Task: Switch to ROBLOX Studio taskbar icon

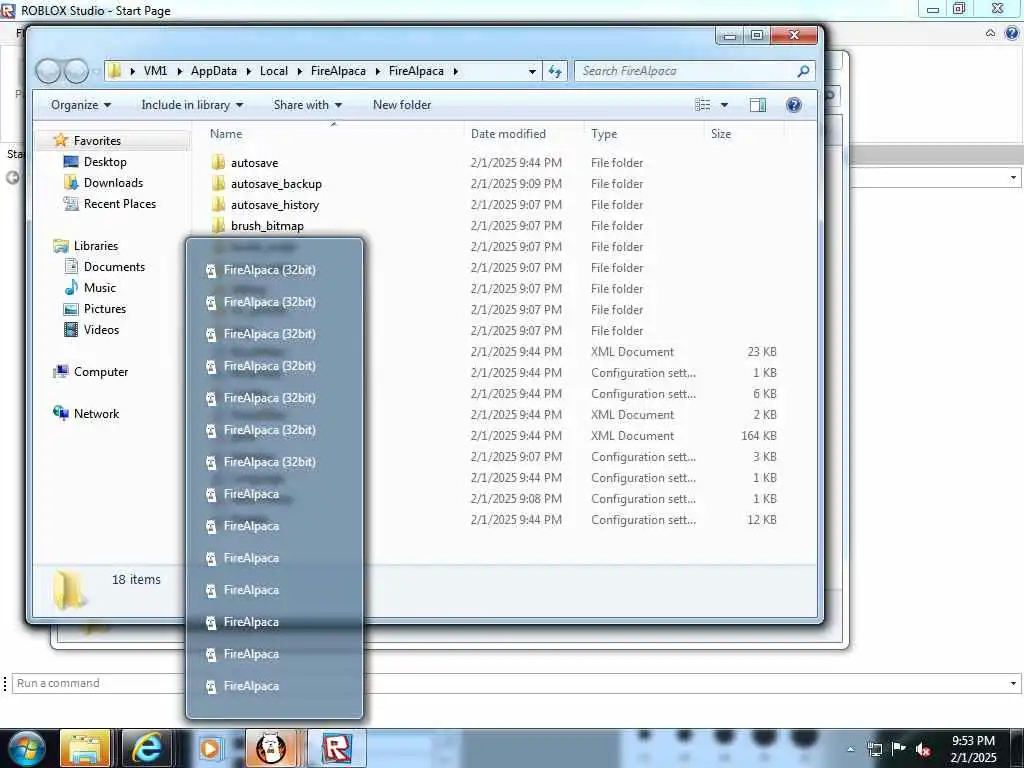Action: (336, 748)
